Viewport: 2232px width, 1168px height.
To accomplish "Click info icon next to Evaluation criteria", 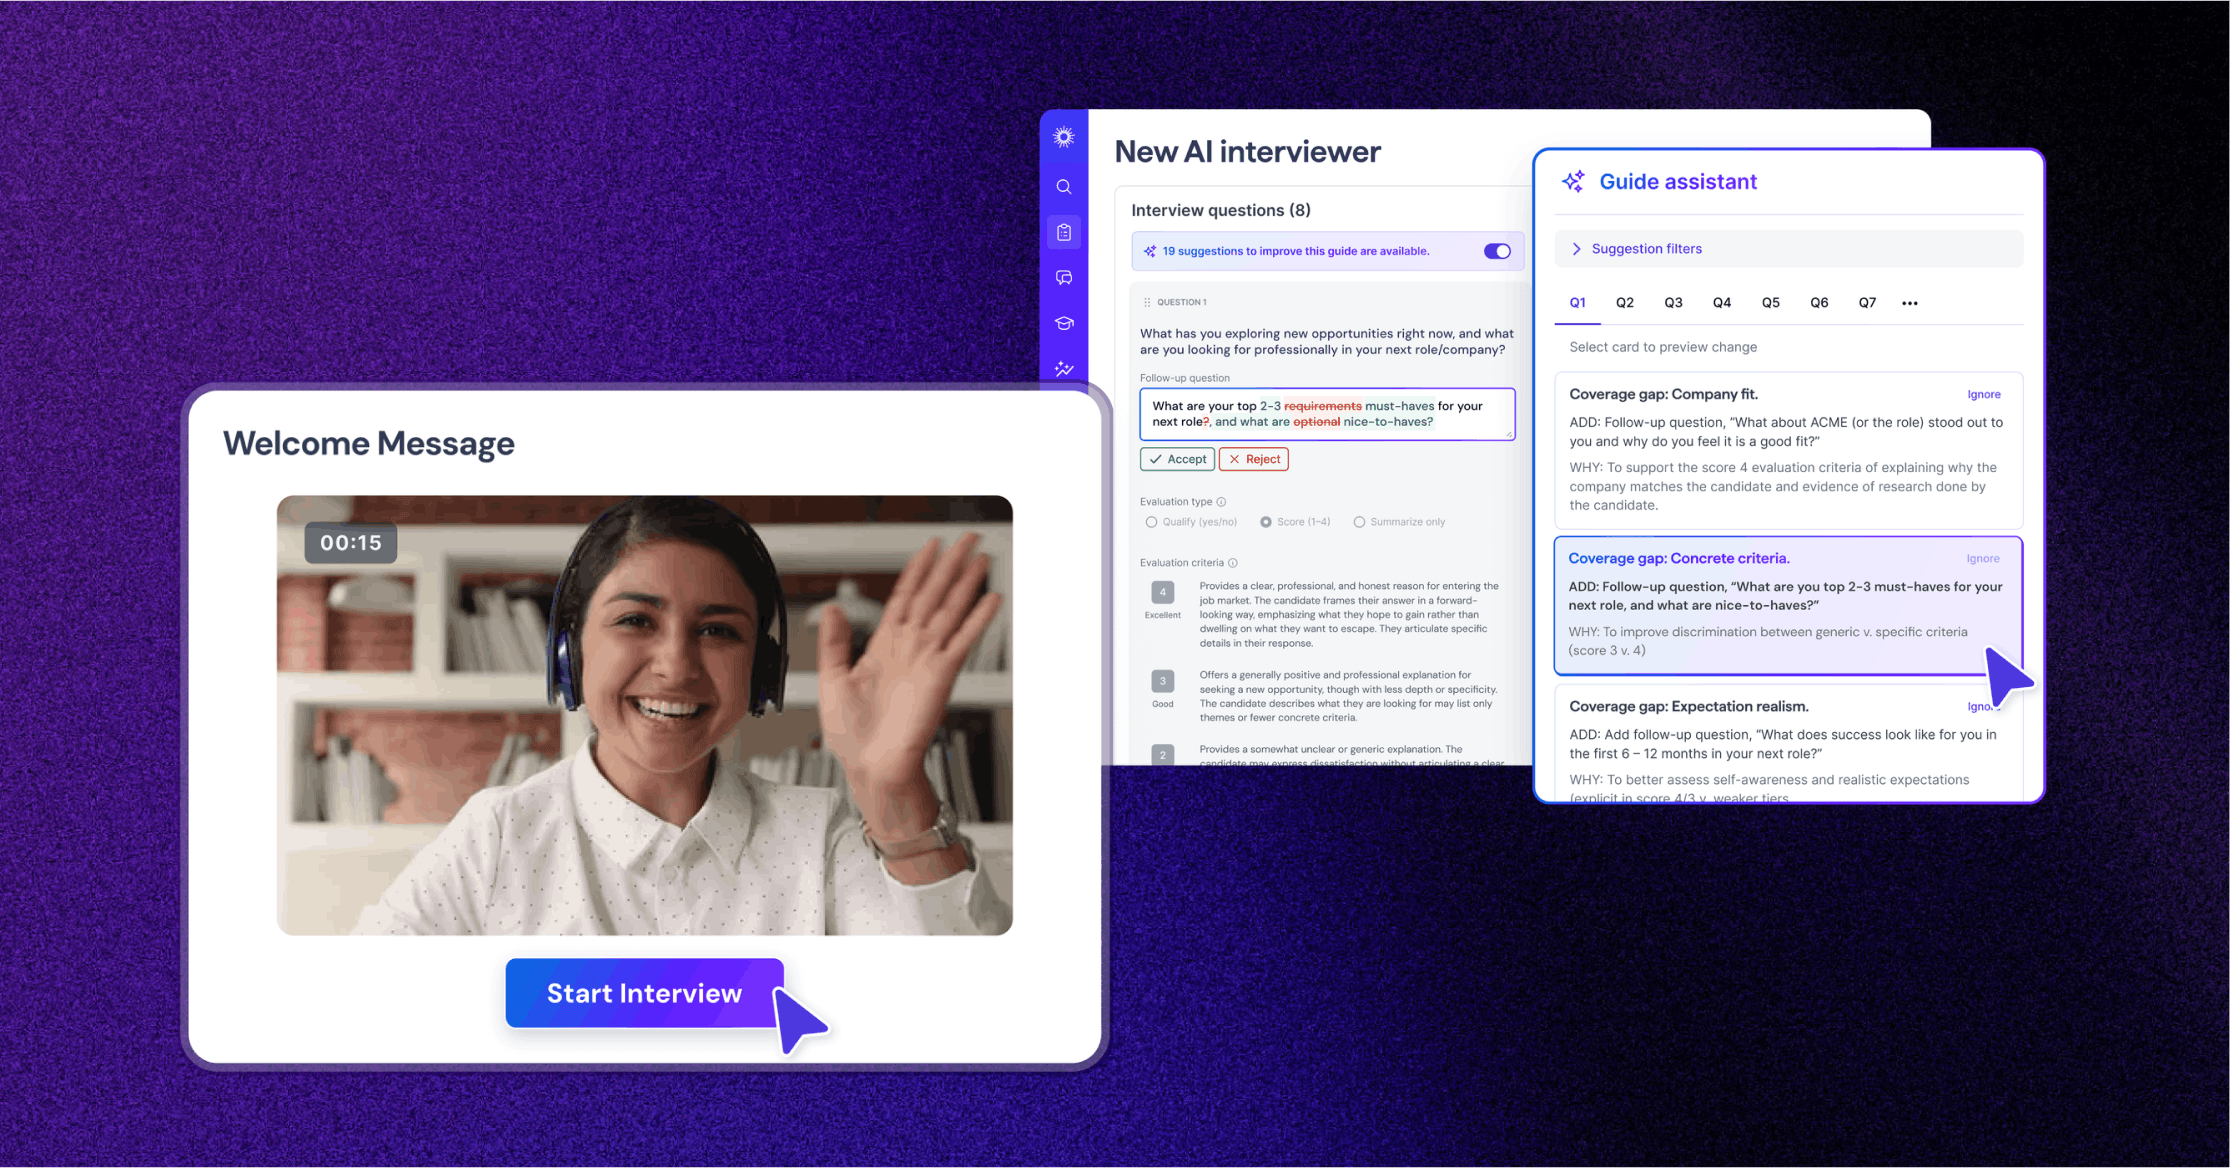I will pos(1233,563).
